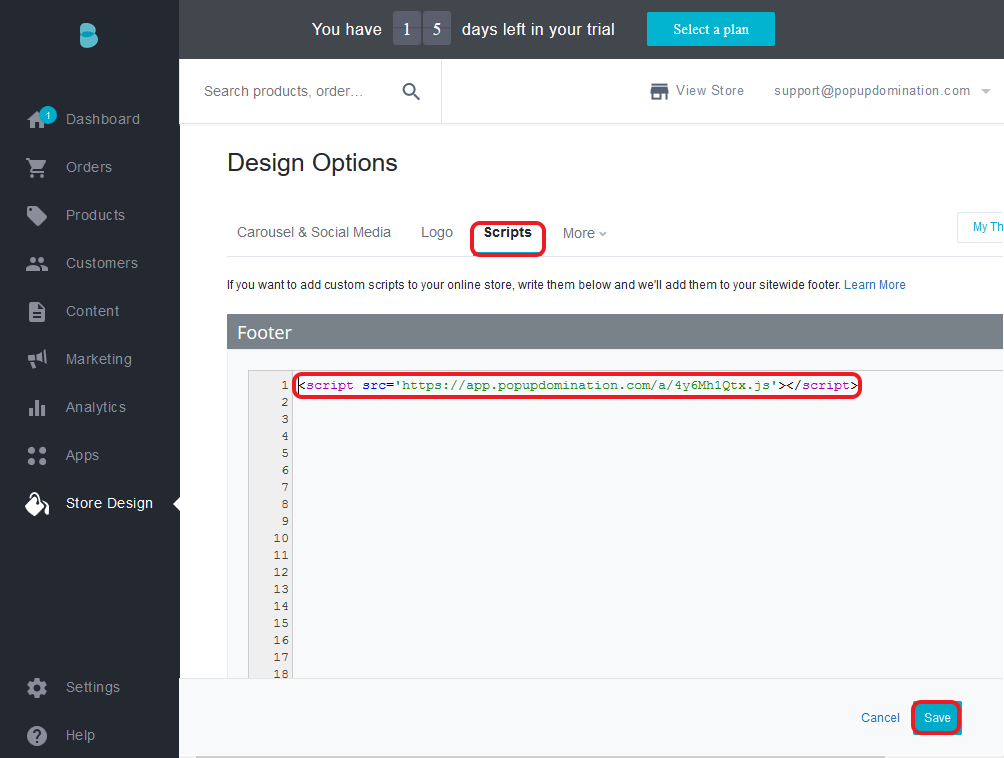Click the Store Design paint bucket icon

pos(36,504)
